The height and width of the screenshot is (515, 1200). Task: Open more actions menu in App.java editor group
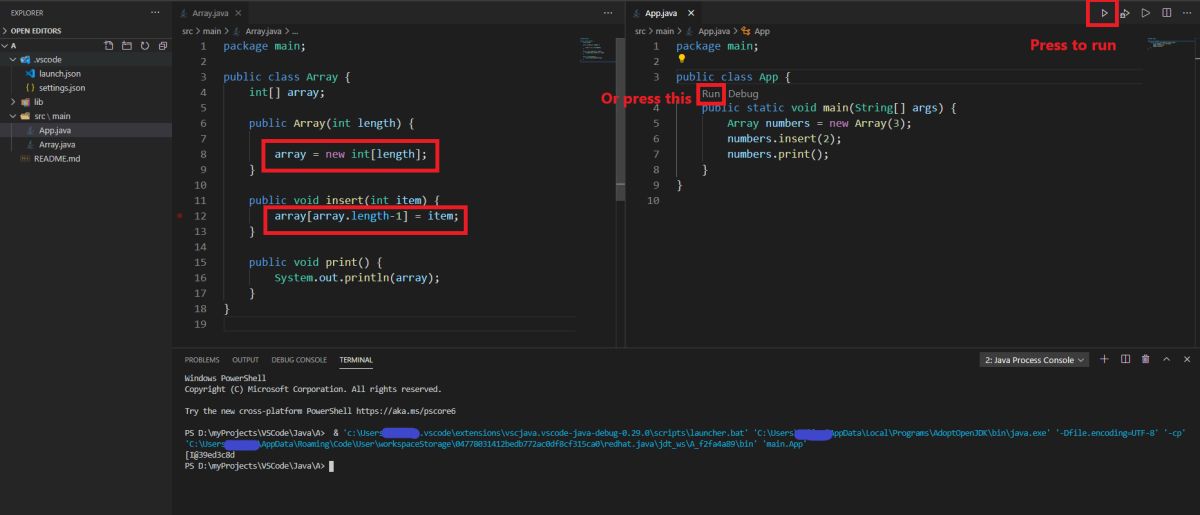(1187, 13)
